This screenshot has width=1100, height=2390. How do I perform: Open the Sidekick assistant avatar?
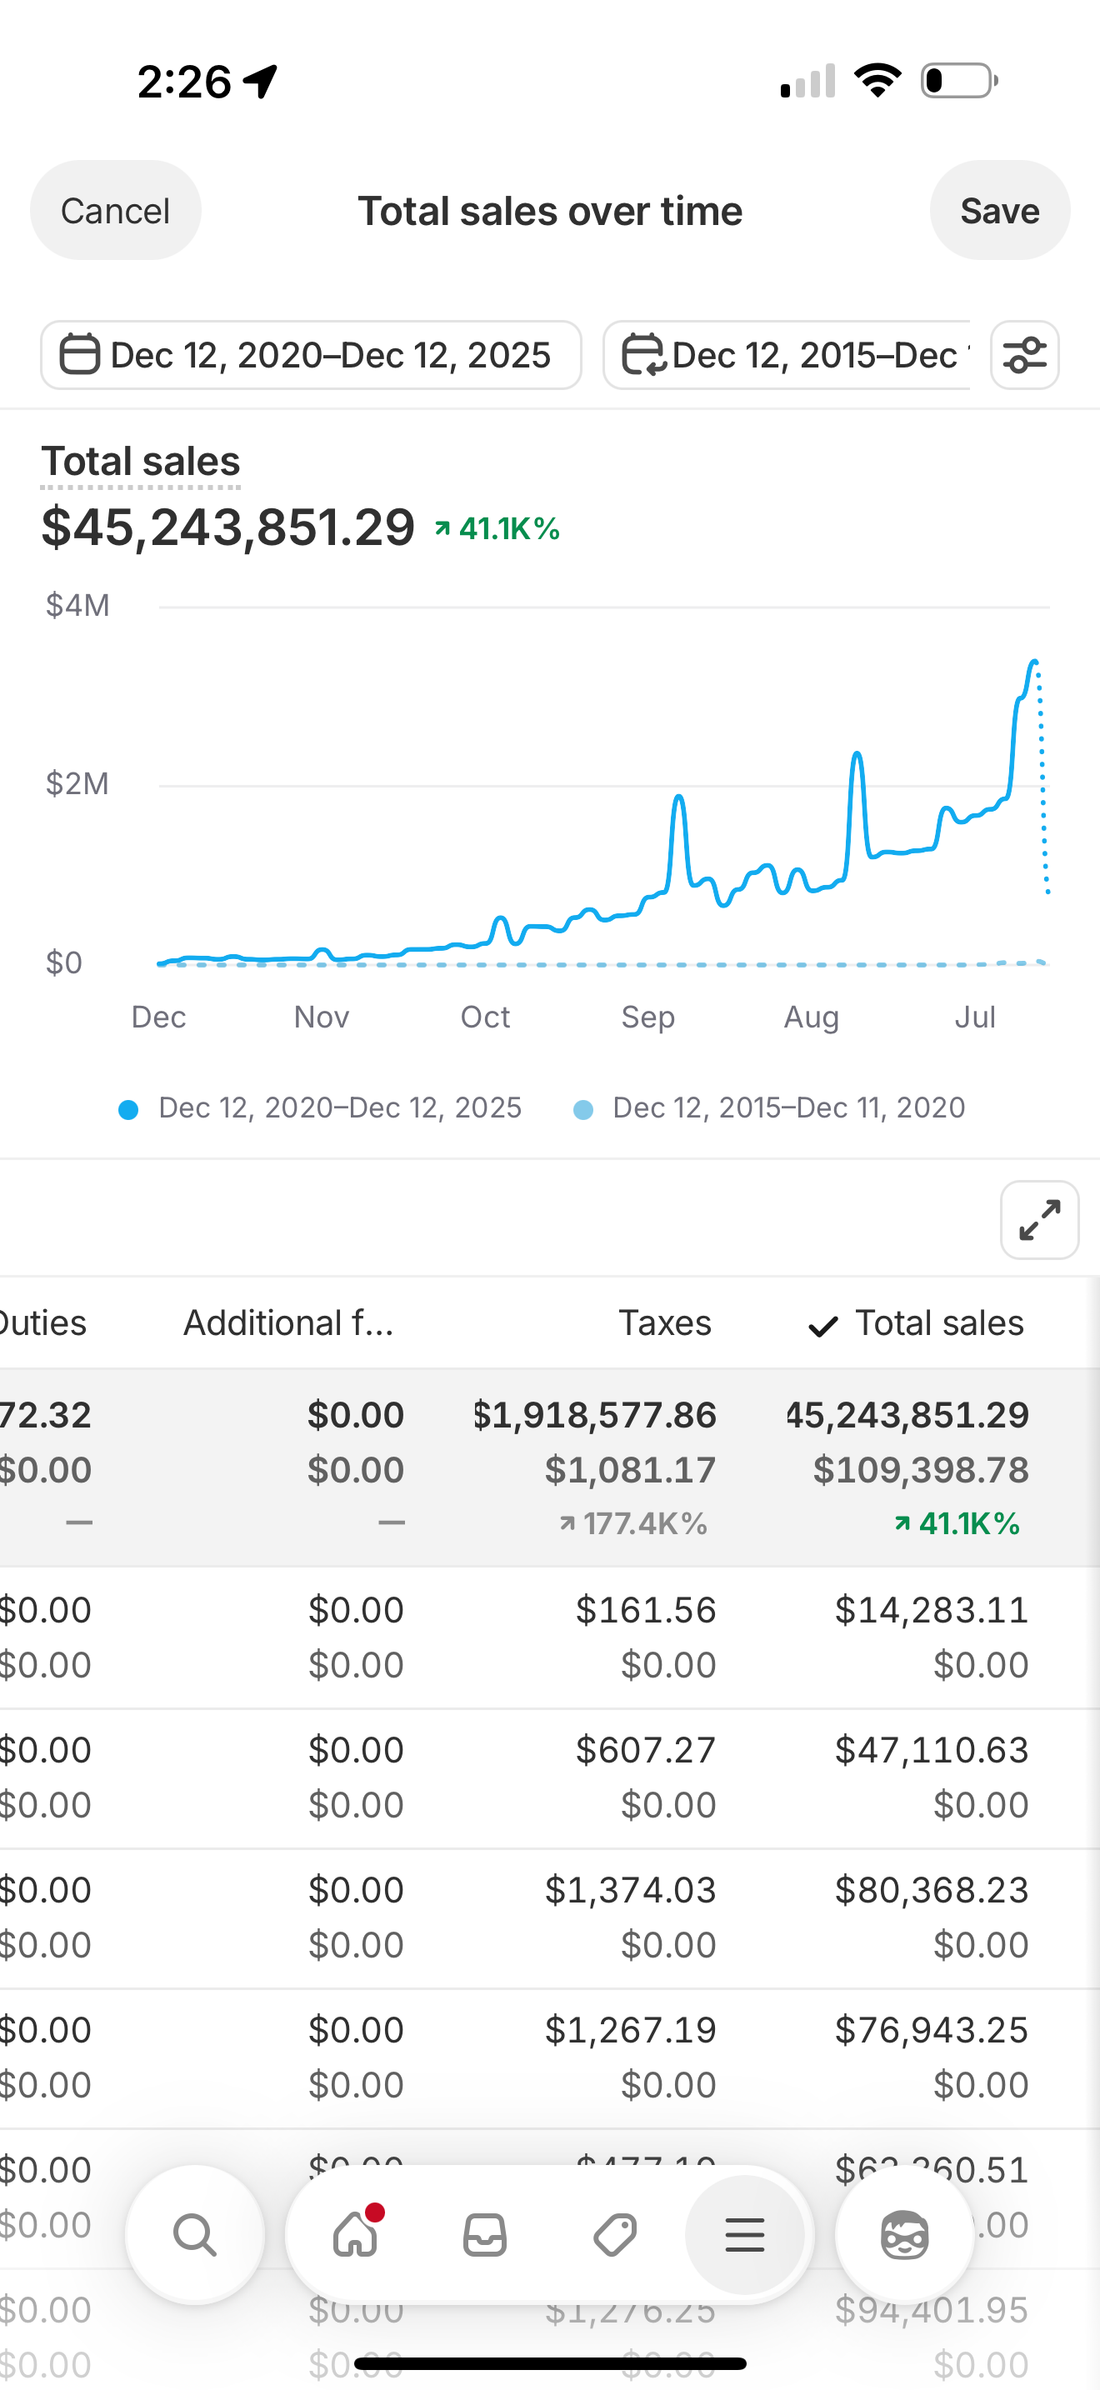click(x=904, y=2235)
